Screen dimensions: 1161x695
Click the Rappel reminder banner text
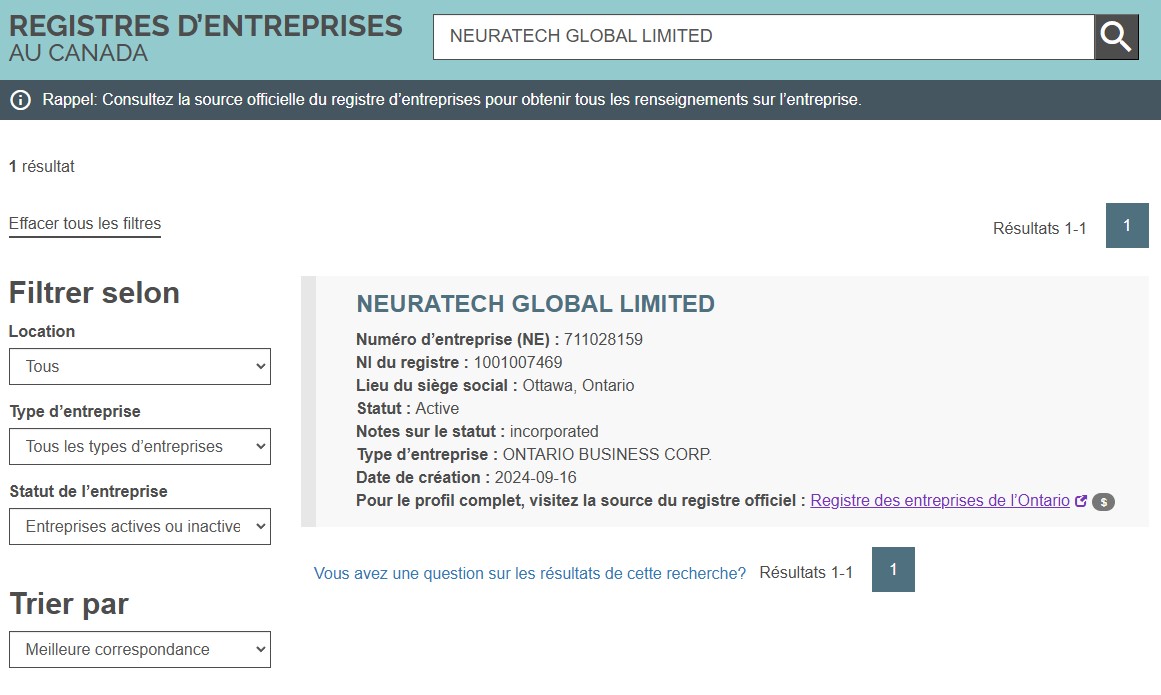pos(452,100)
